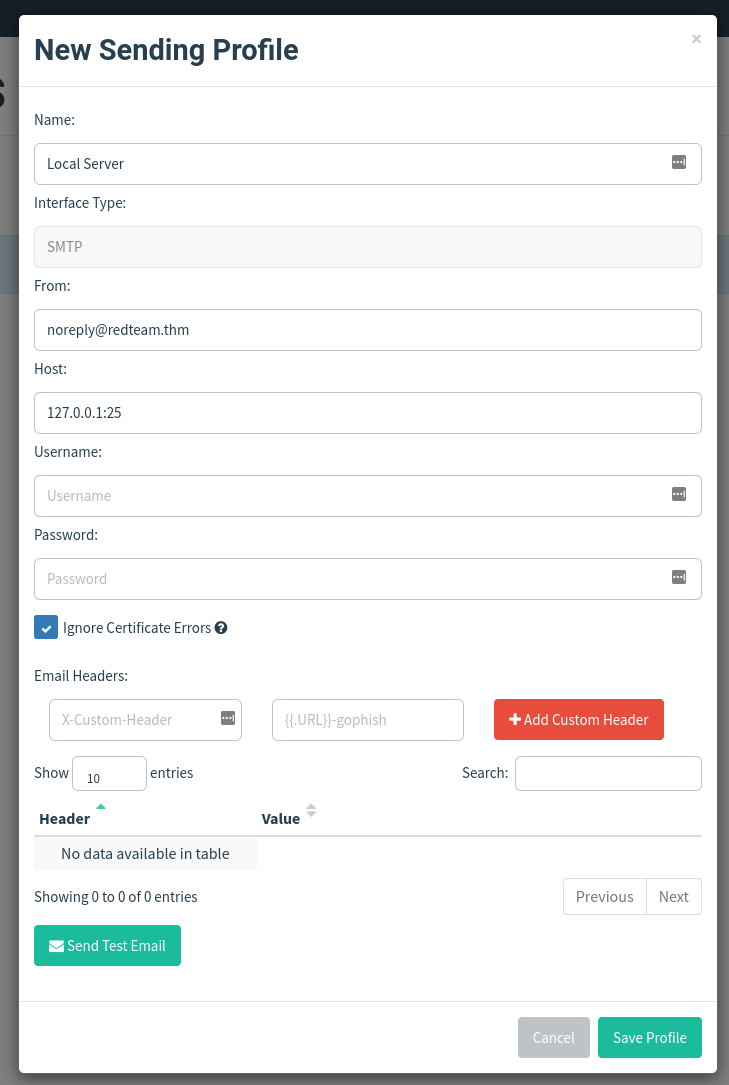Sort the table by Header column arrow
The image size is (729, 1085).
point(101,806)
